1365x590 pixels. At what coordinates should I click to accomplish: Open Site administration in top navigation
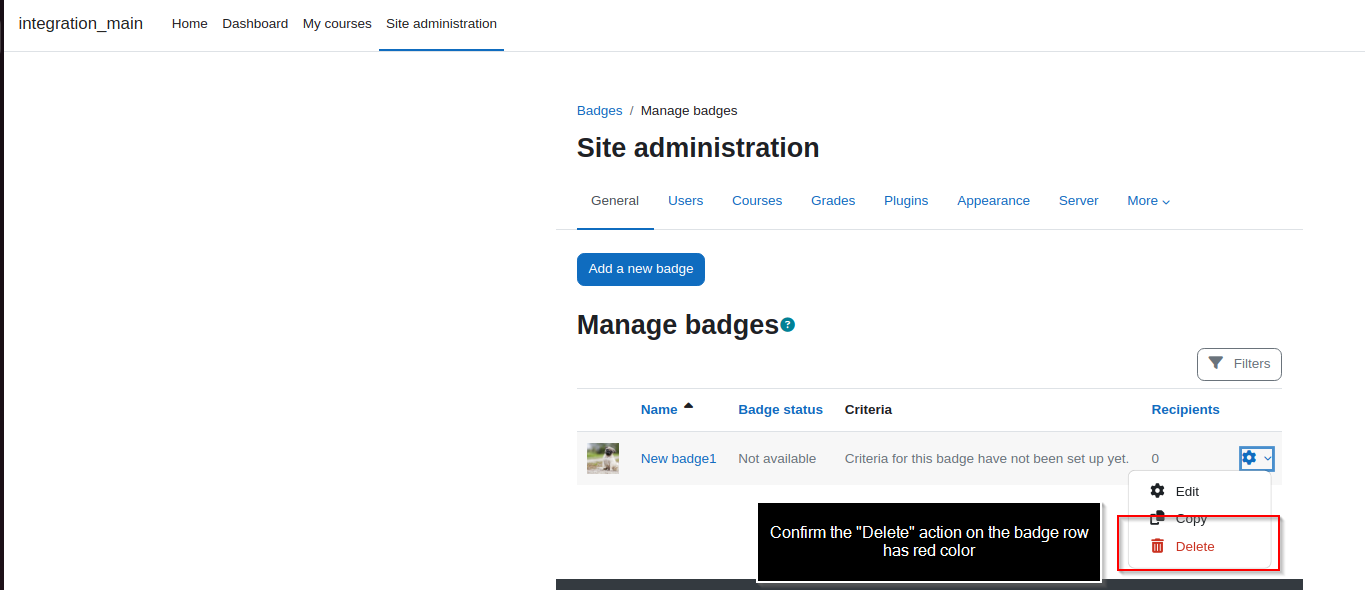tap(441, 24)
